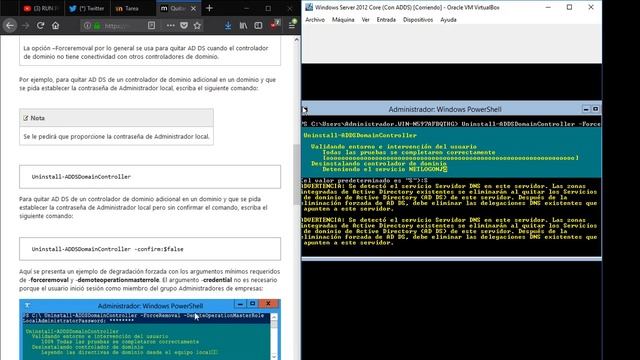
Task: Close the active Quitar tab
Action: point(193,9)
